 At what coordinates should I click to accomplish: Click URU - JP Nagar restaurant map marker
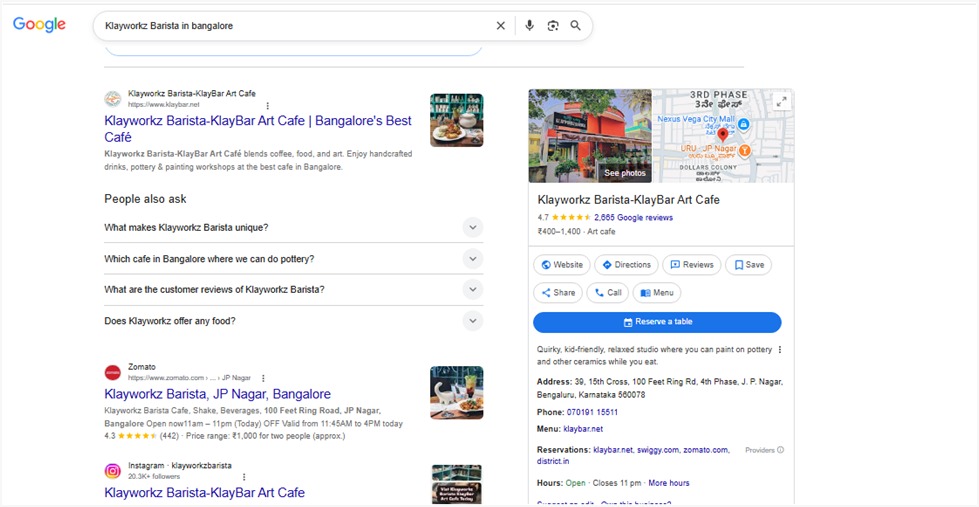pos(744,150)
